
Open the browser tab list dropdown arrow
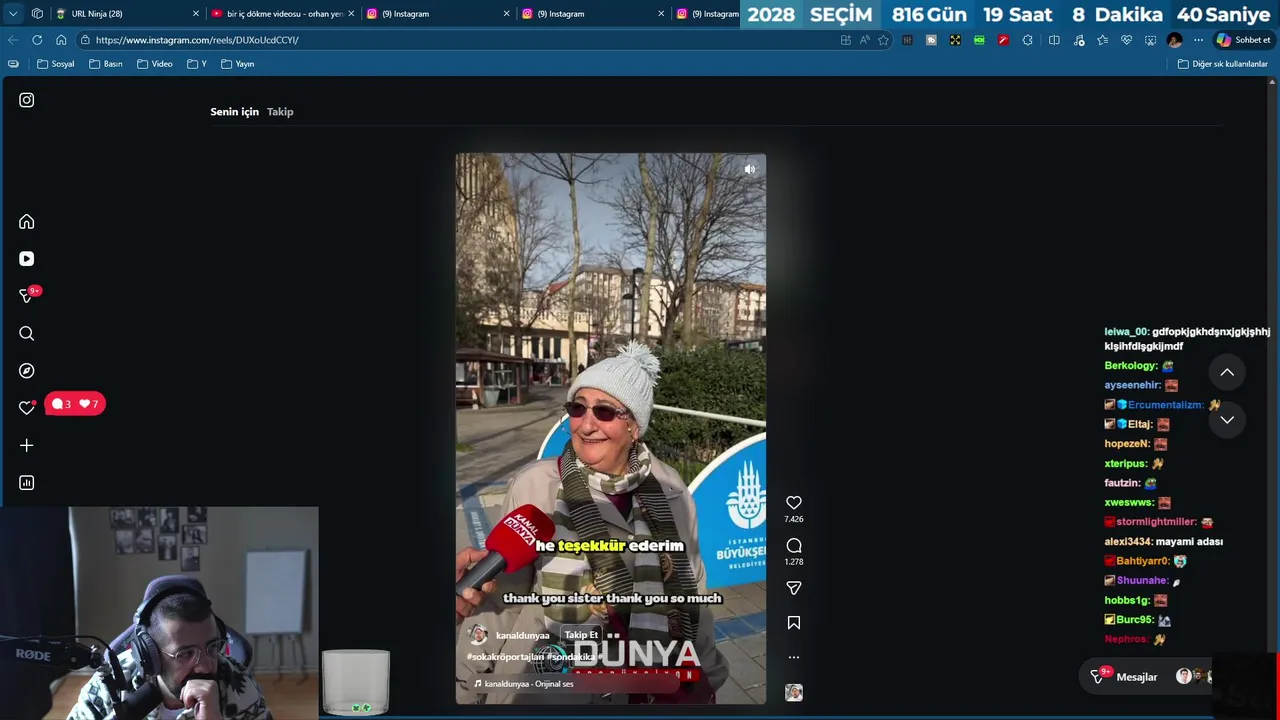click(x=13, y=14)
